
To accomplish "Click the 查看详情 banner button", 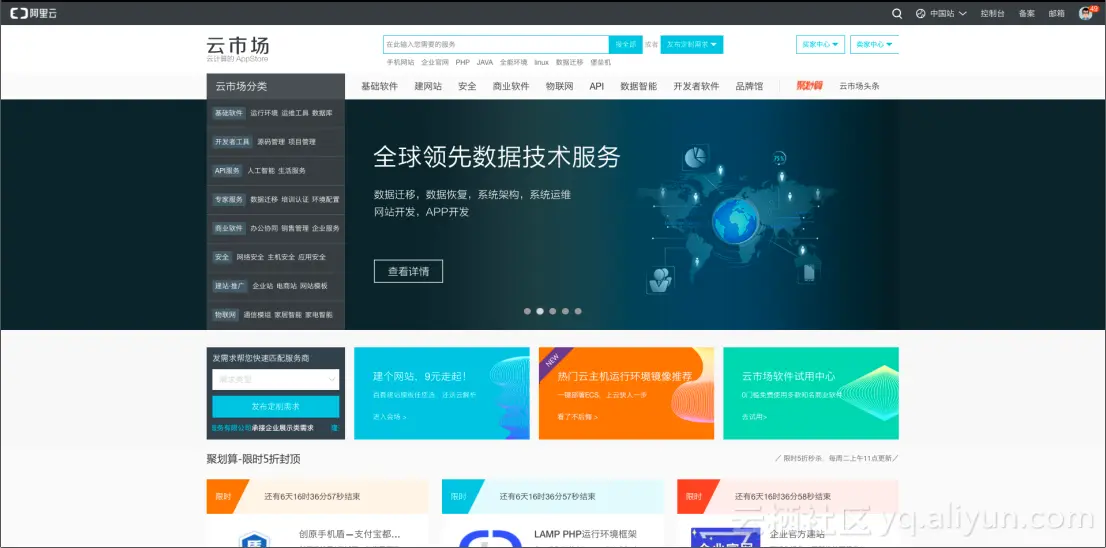I will 408,272.
